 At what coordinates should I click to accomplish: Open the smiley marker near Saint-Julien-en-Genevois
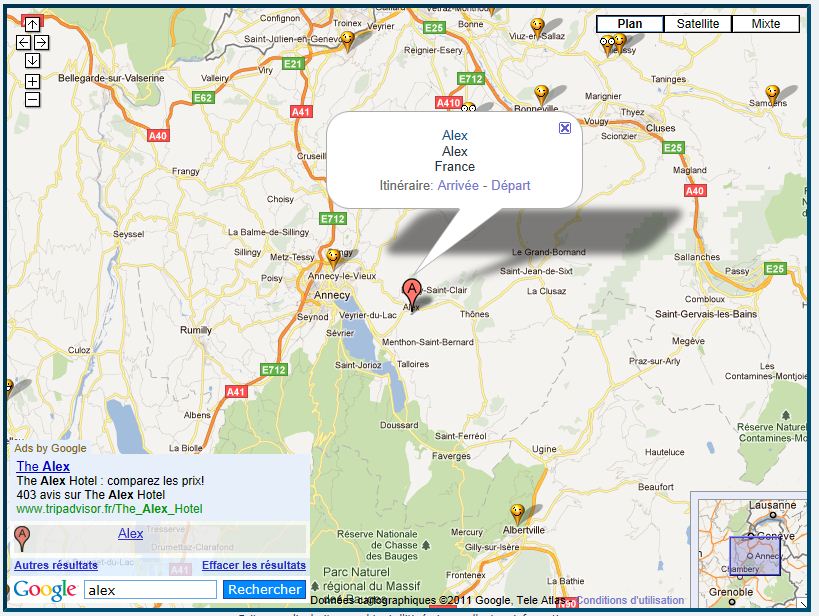[347, 40]
